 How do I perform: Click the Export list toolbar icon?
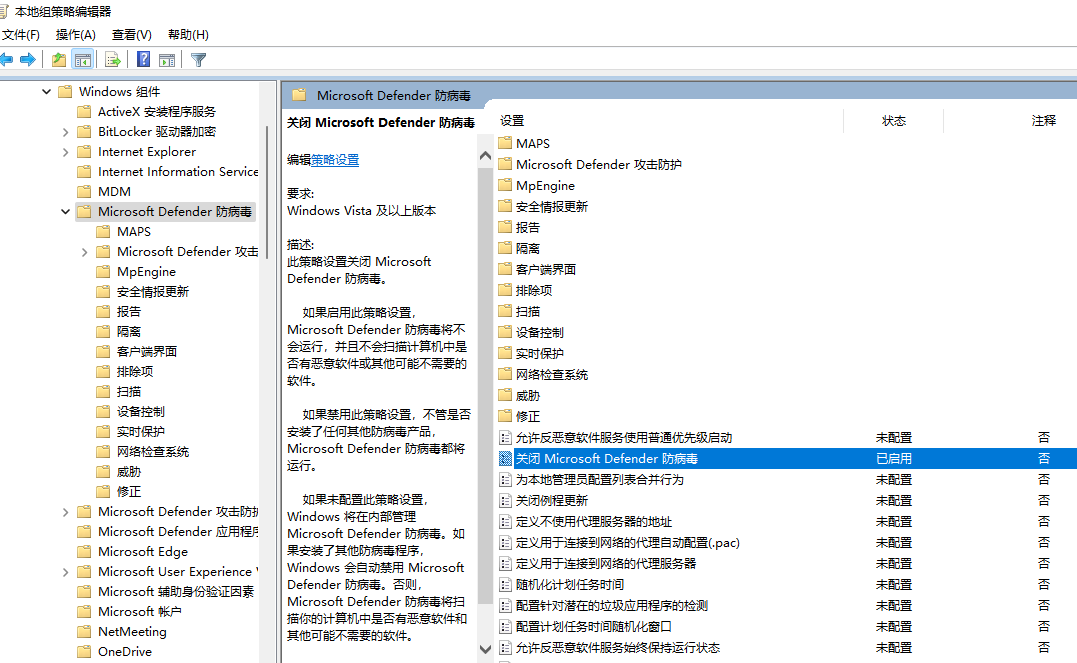point(113,60)
